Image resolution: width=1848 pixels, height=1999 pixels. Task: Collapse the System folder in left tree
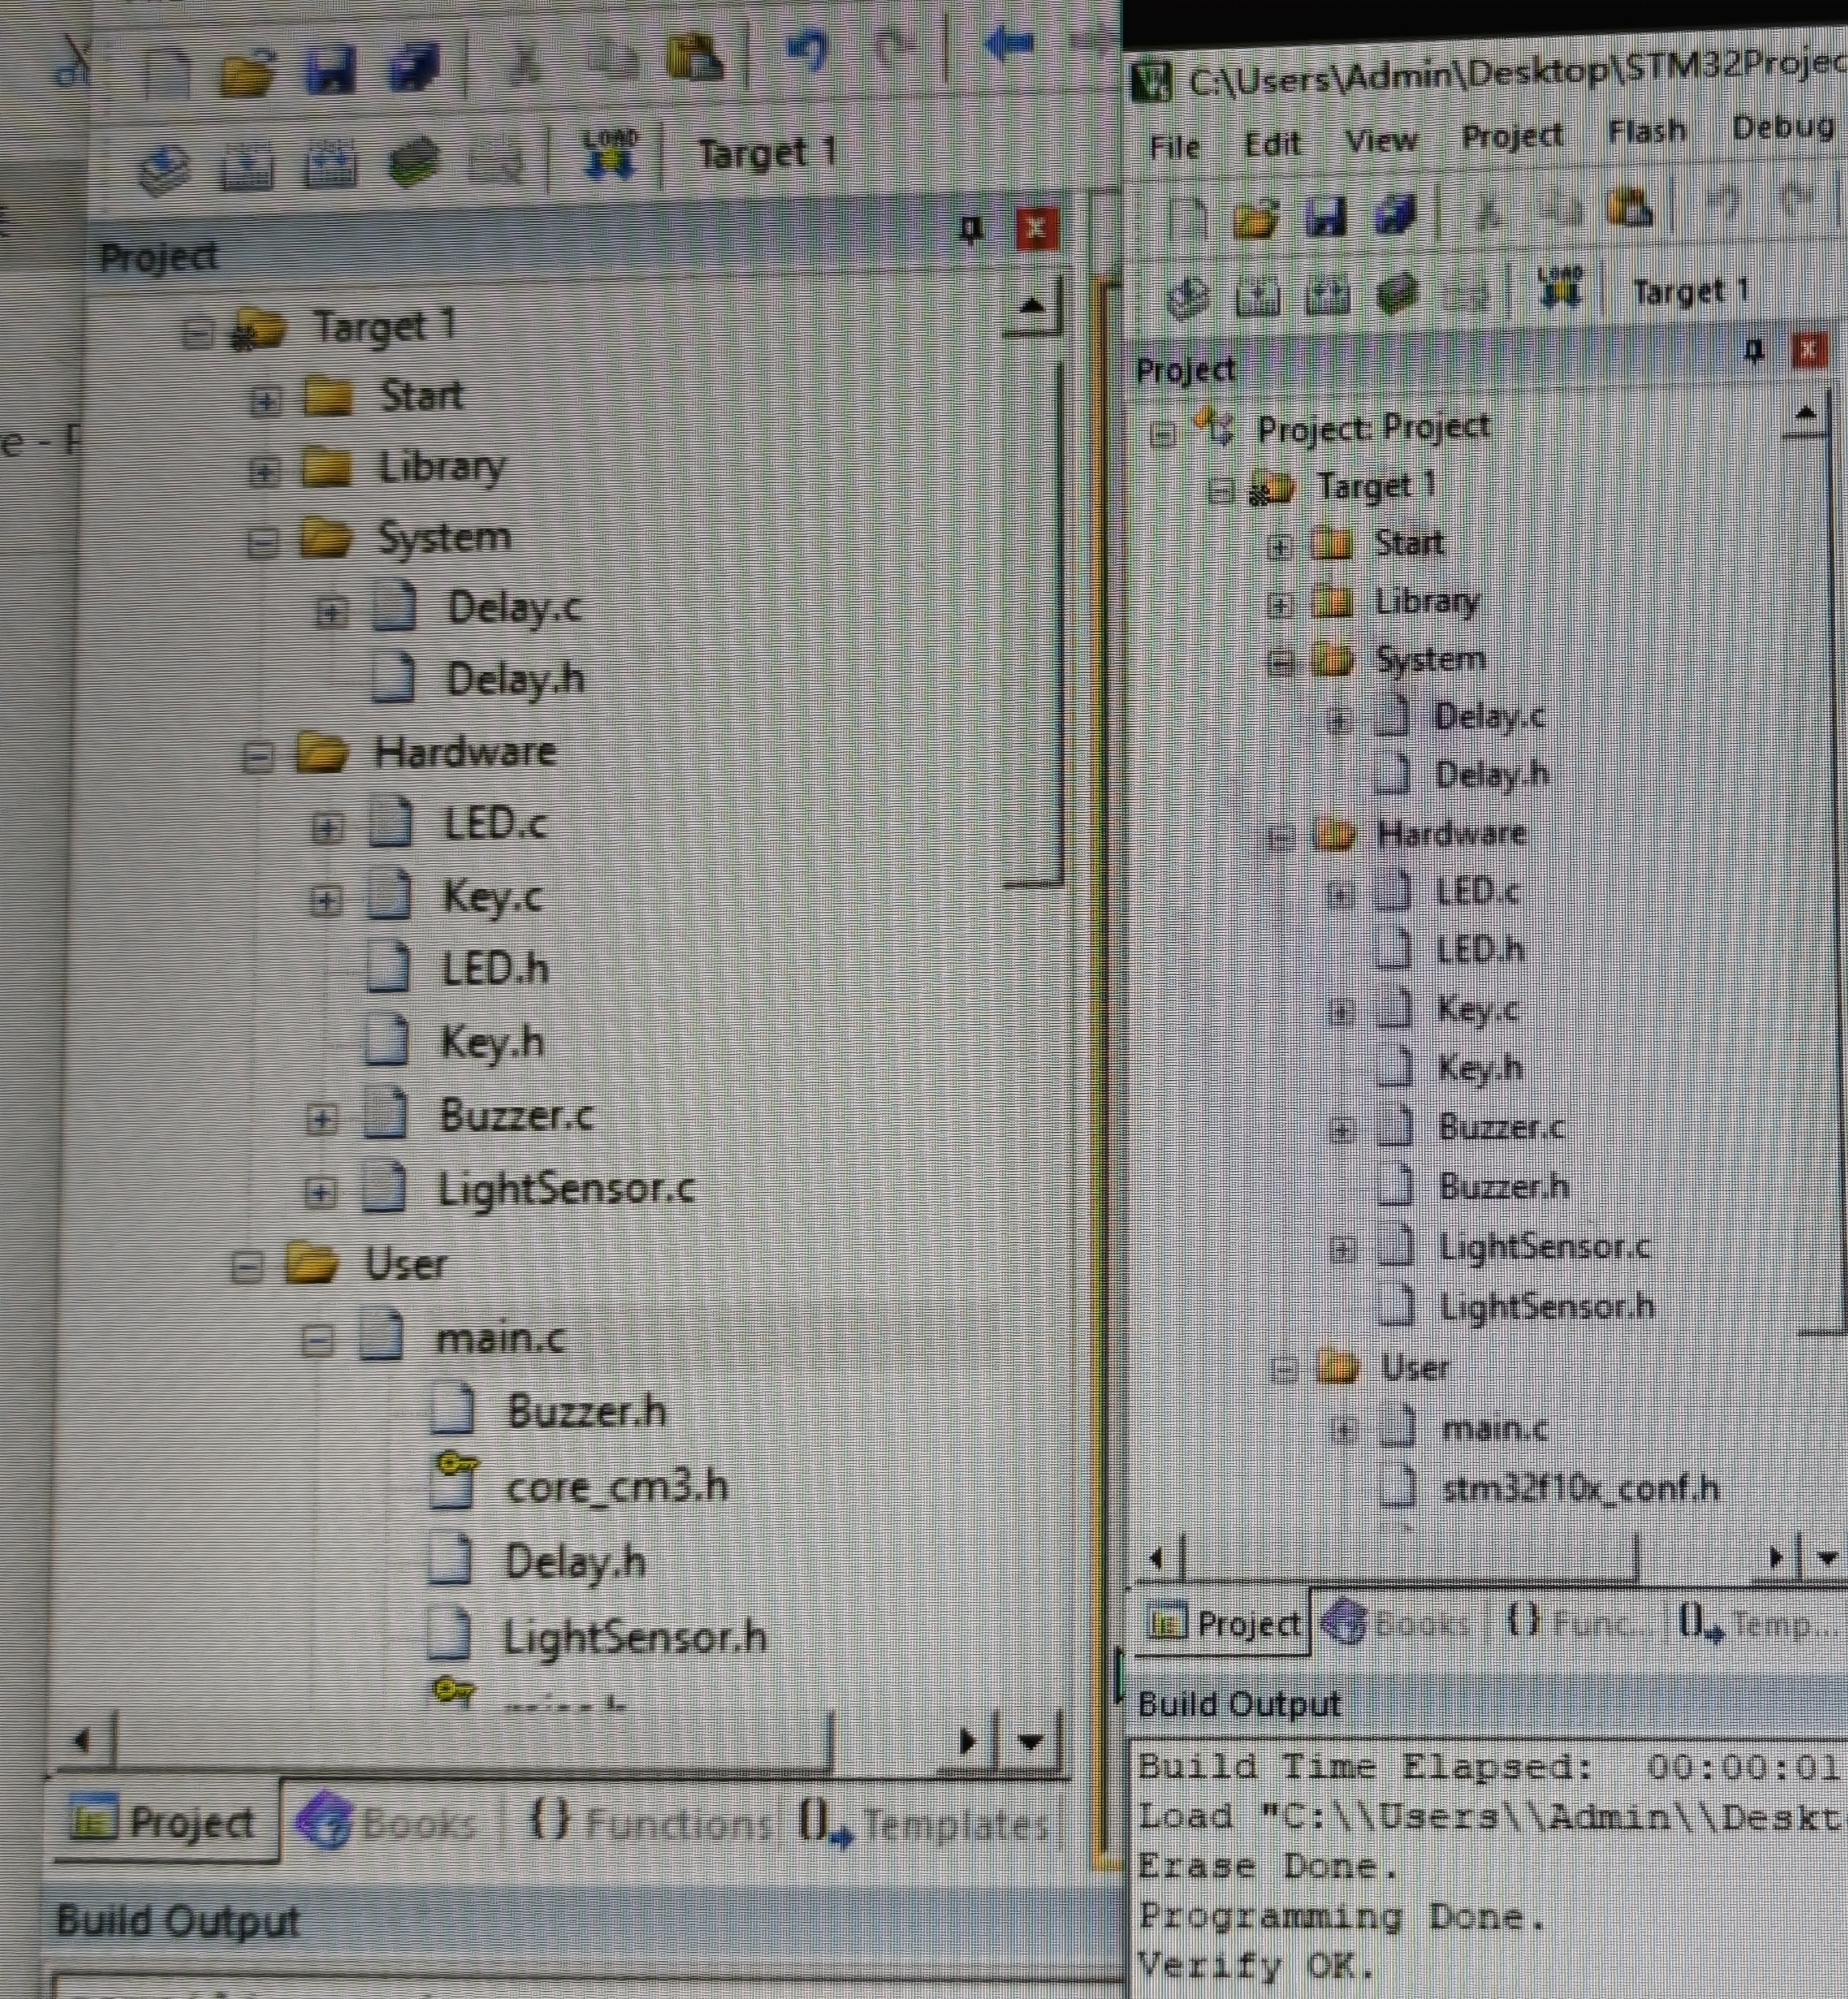coord(262,543)
